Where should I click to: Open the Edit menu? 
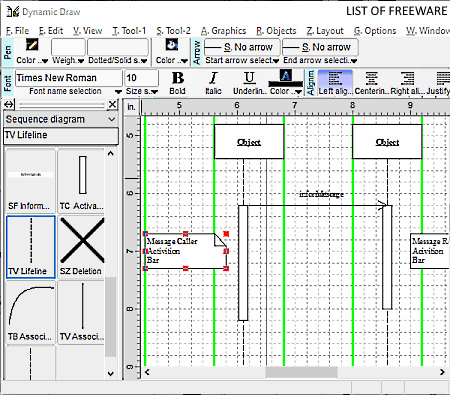51,31
